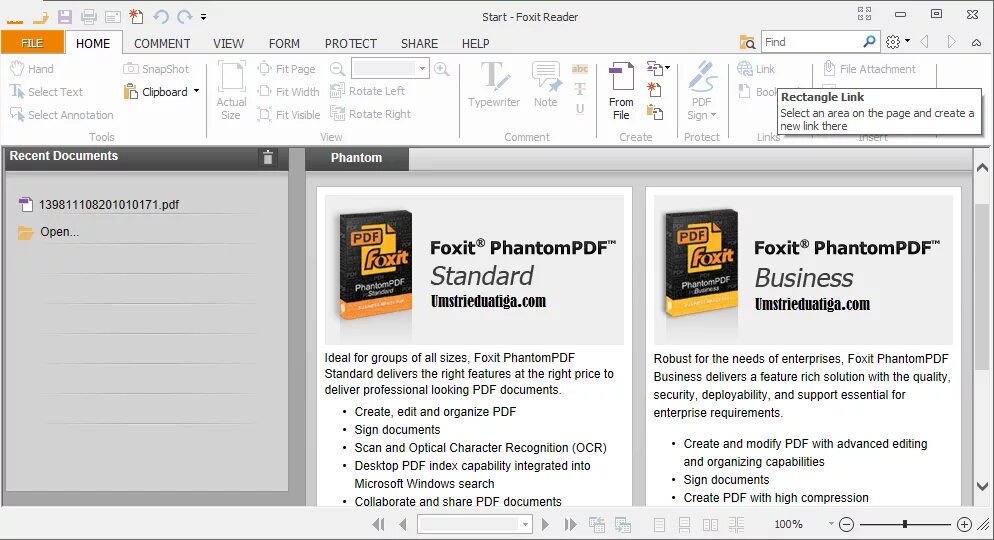Click Fit Width in View group
This screenshot has width=994, height=540.
pos(288,92)
